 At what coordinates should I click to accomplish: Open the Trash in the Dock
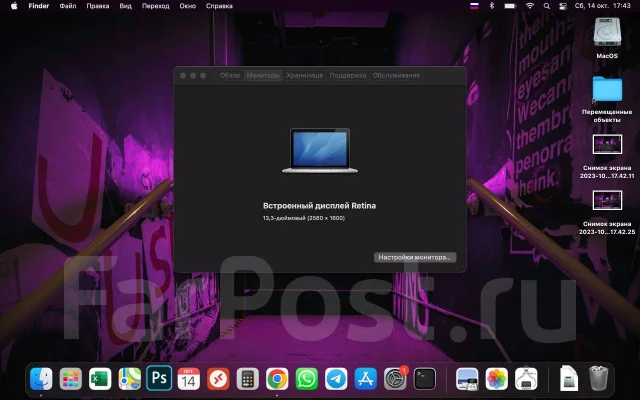click(598, 379)
